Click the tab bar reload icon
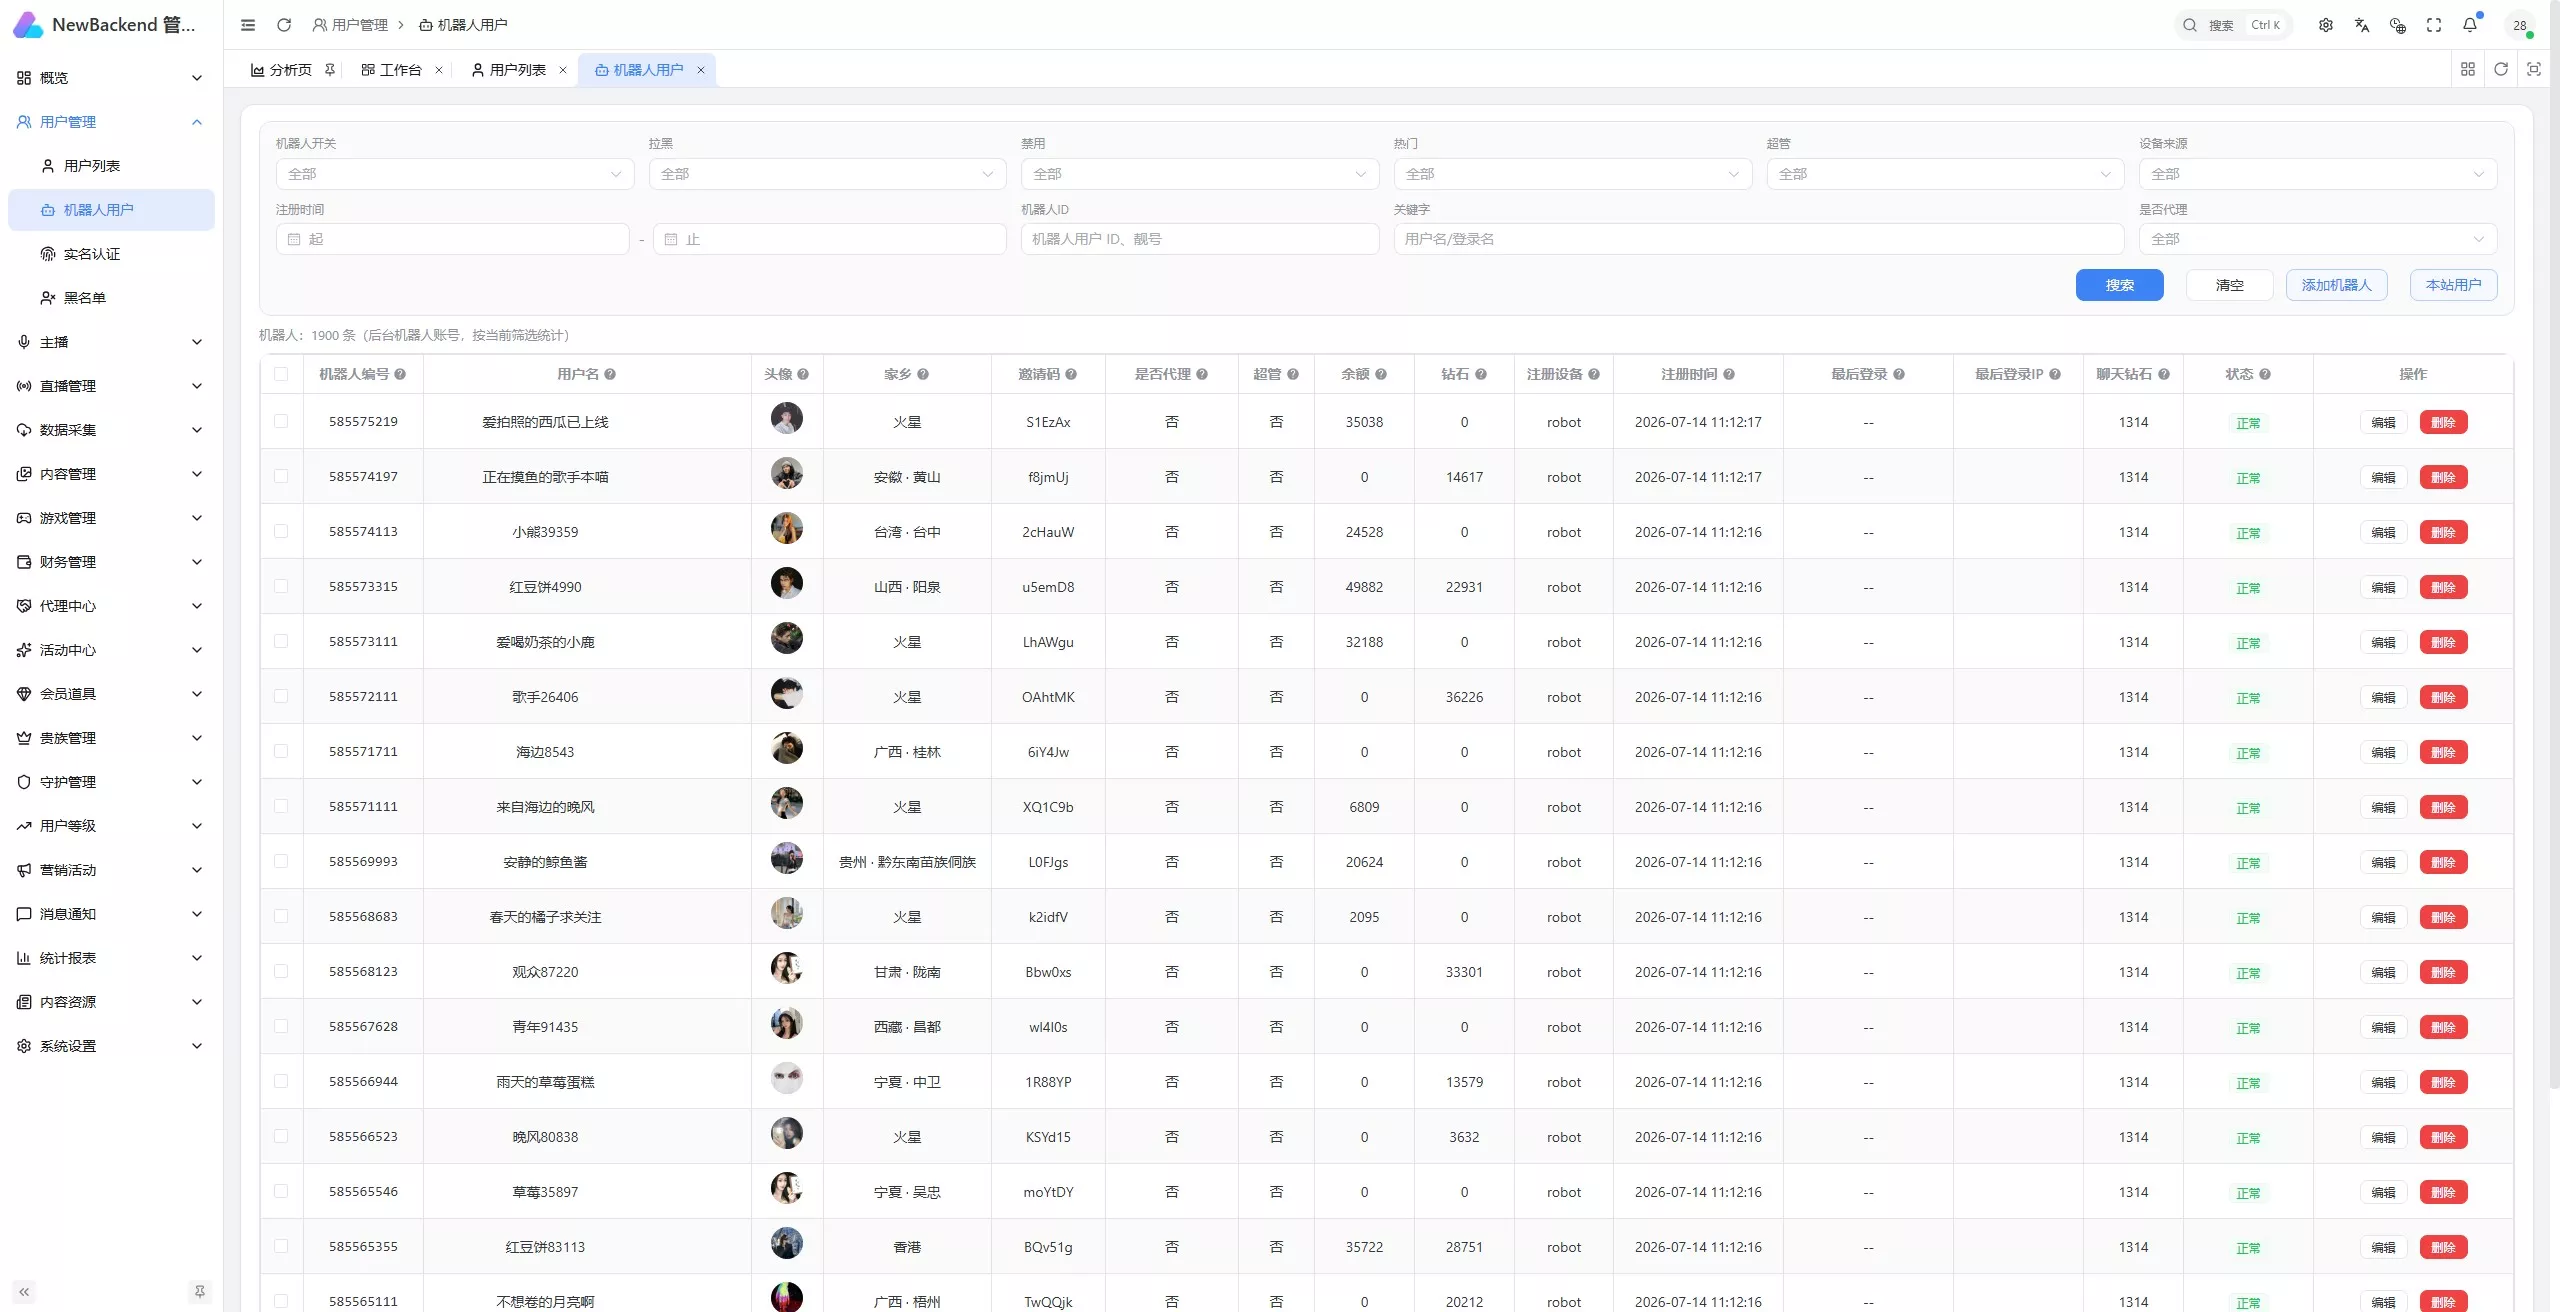This screenshot has width=2560, height=1312. (2501, 69)
